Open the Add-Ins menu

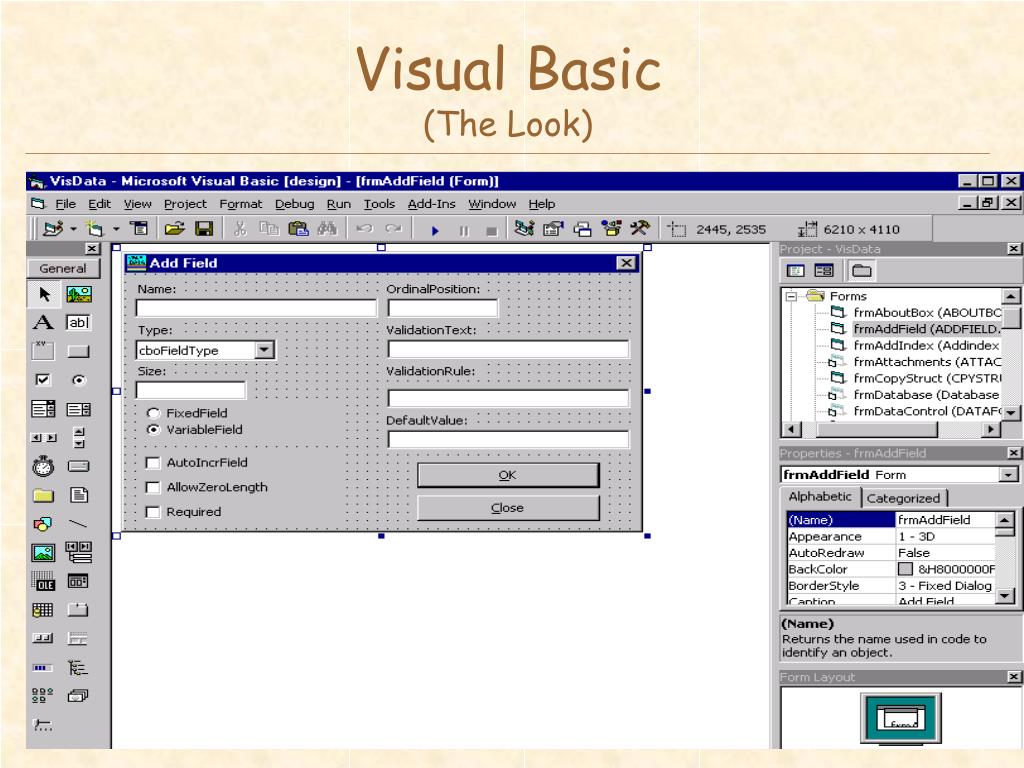click(431, 204)
